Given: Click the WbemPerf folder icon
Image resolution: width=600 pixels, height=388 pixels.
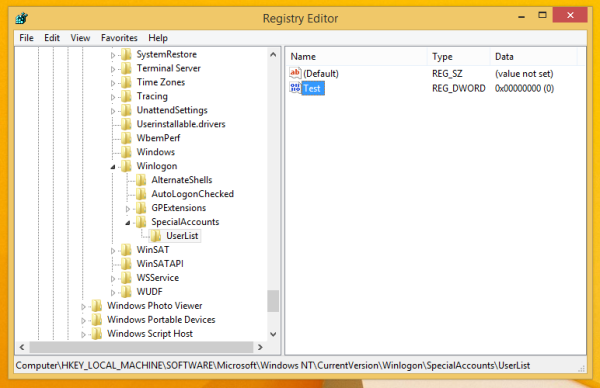Looking at the screenshot, I should pos(126,139).
